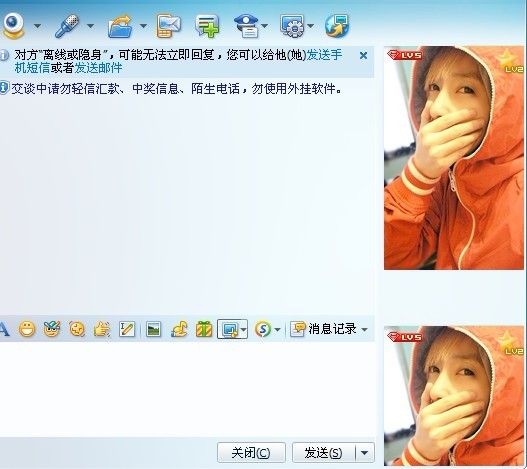Expand the 消息记录 dropdown arrow
Screen dimensions: 527x469
click(x=365, y=329)
